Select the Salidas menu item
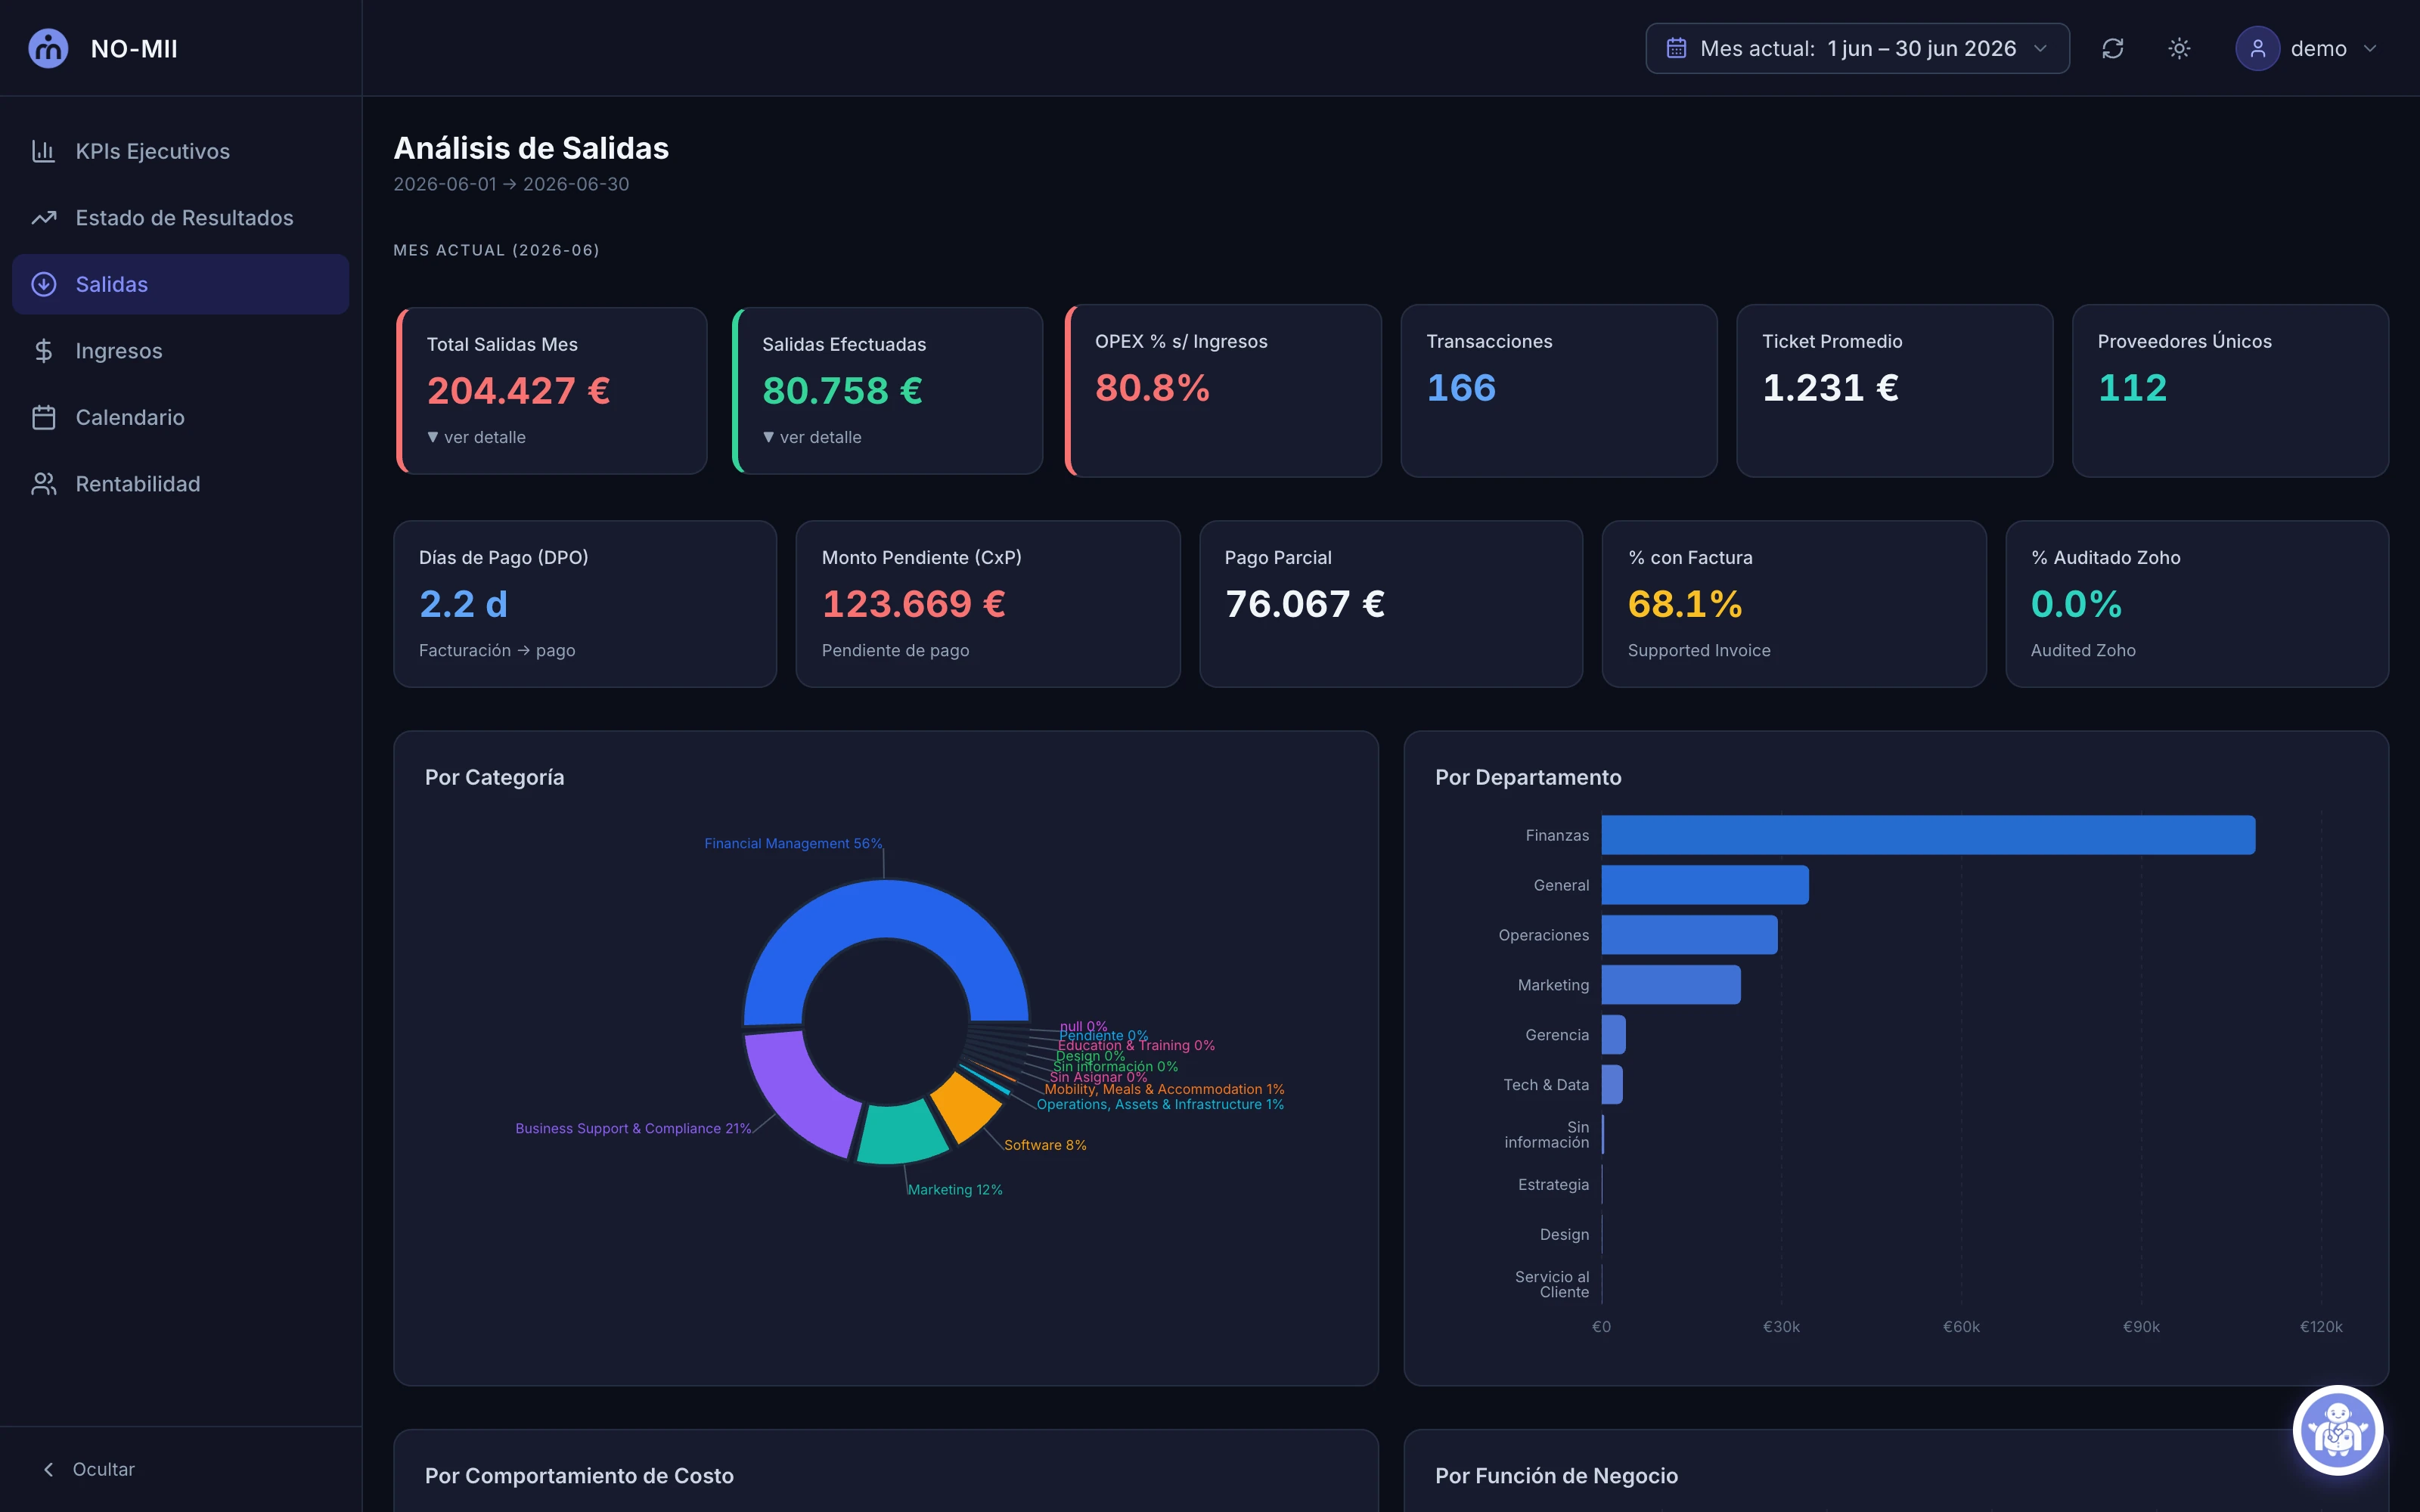Screen dimensions: 2420x1512 [x=180, y=284]
